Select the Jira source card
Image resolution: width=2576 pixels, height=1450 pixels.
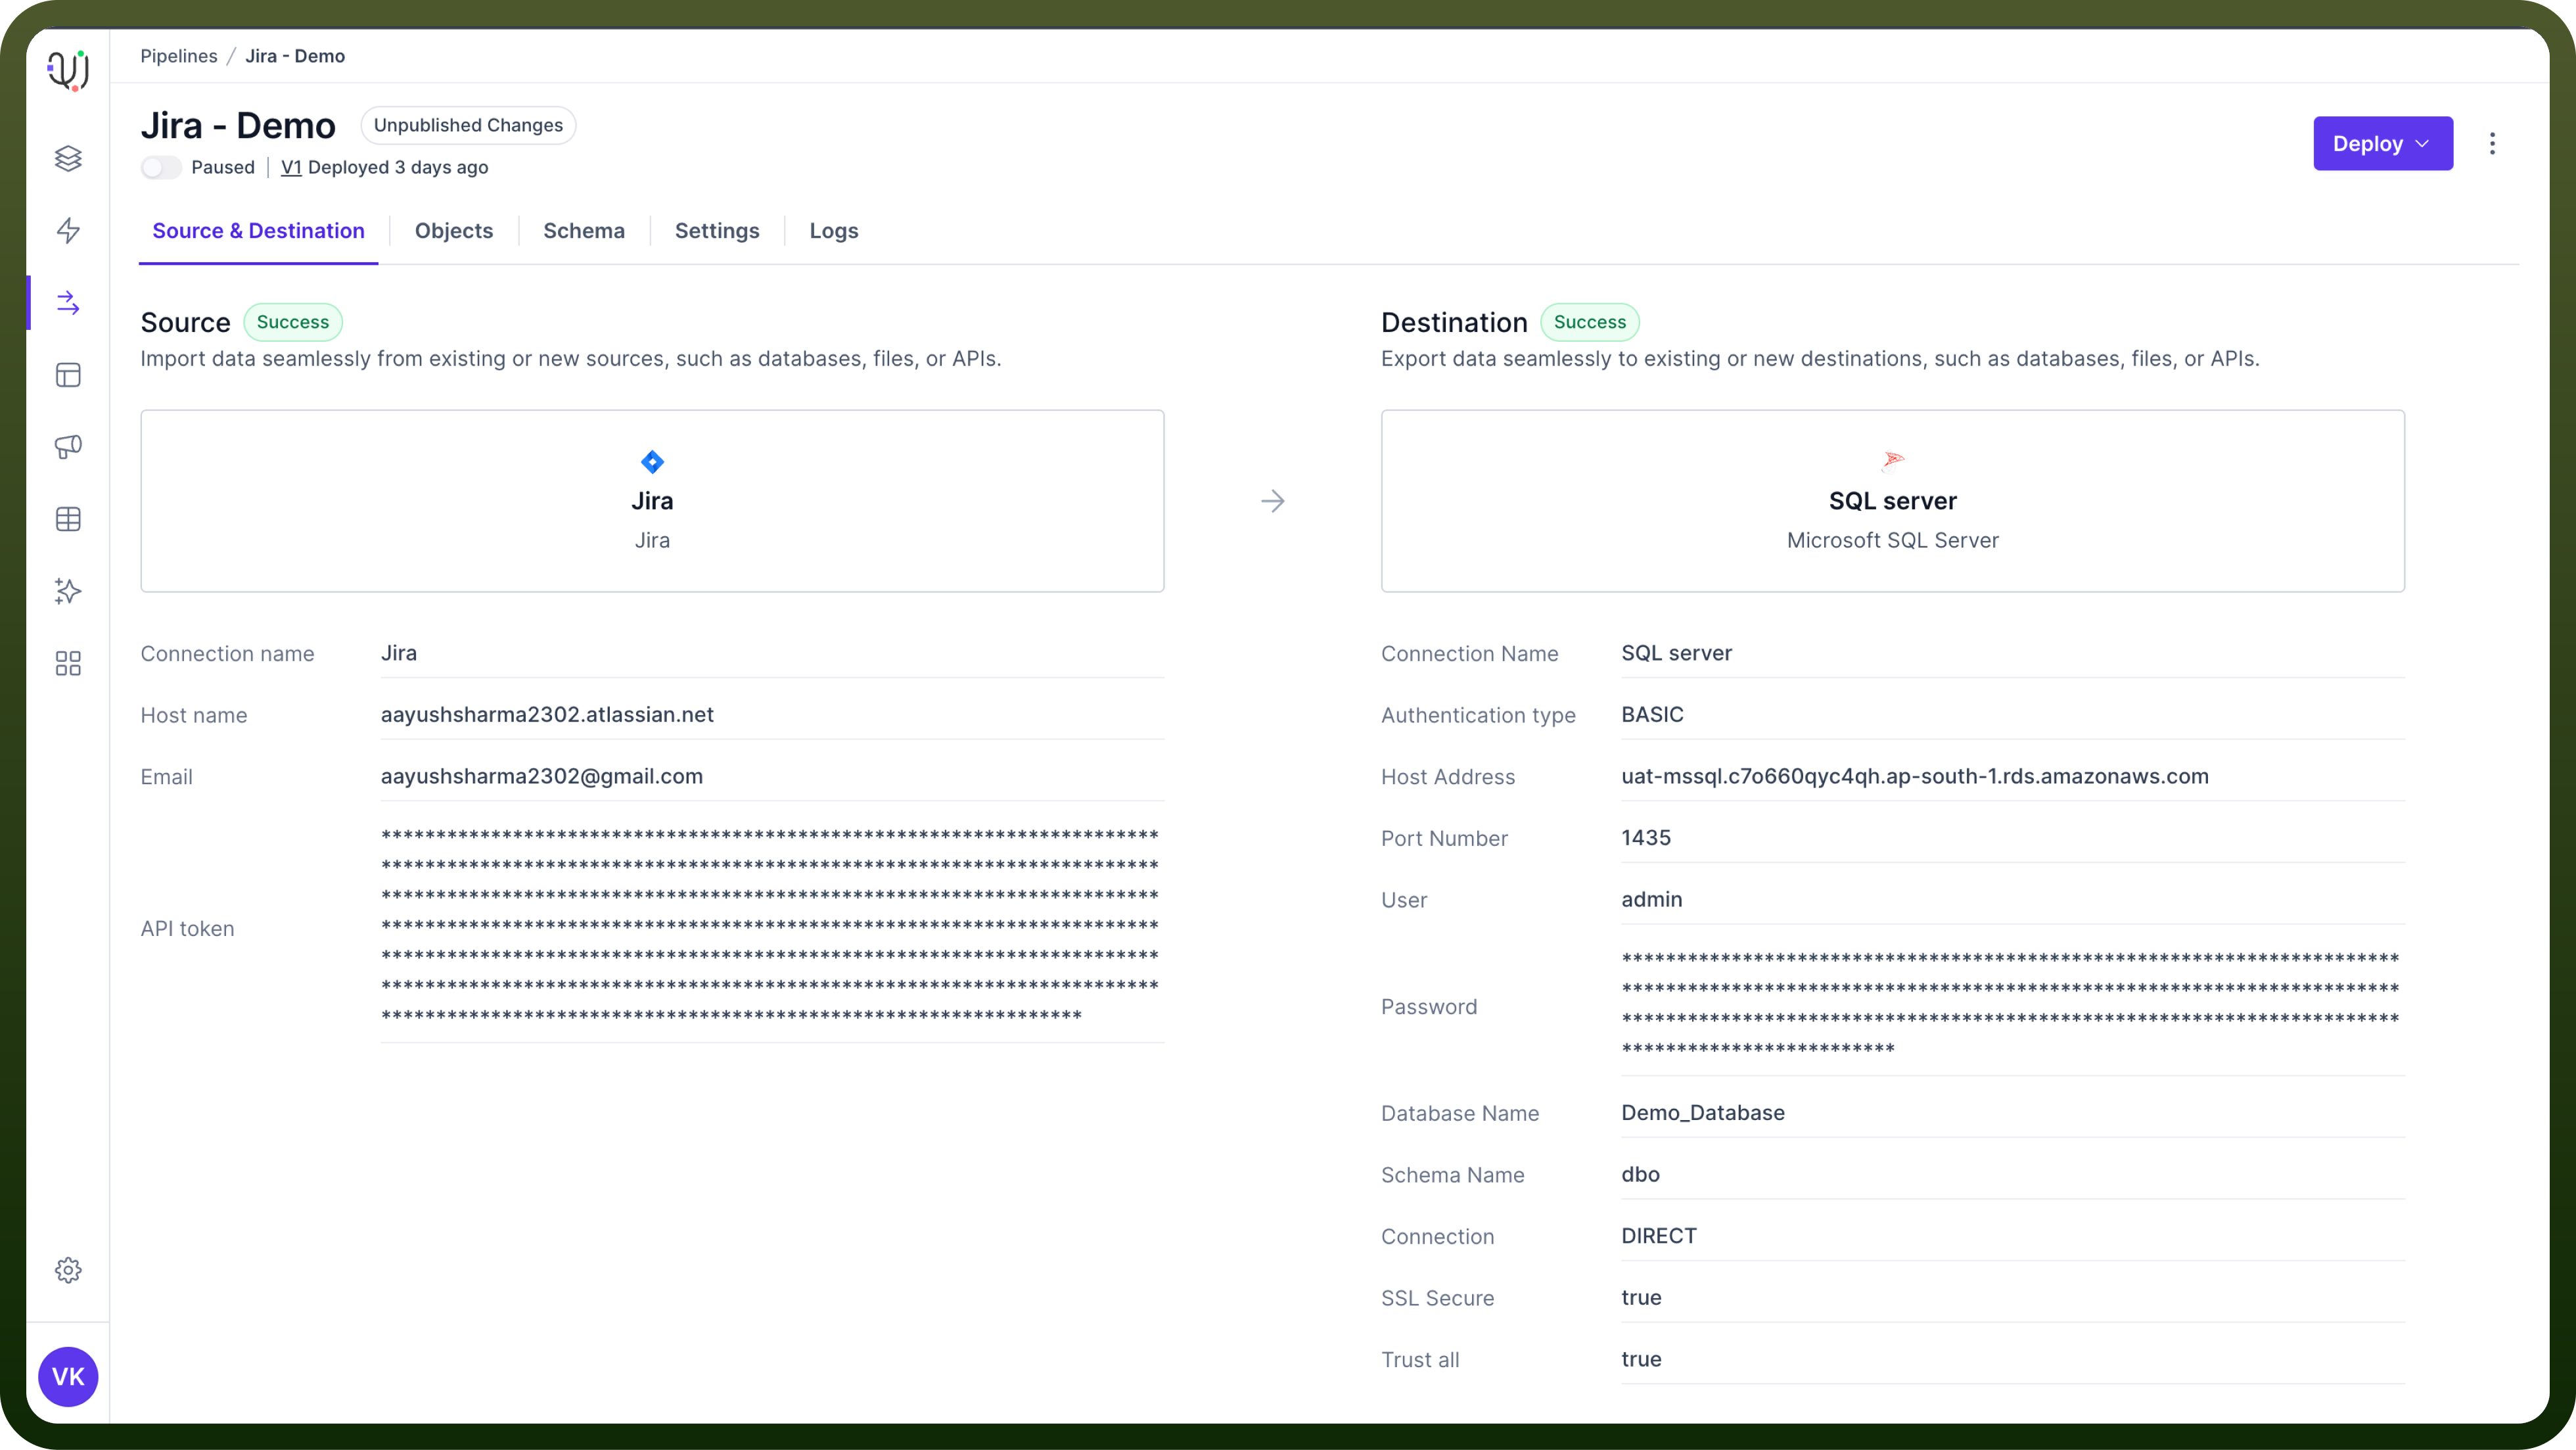(x=652, y=501)
